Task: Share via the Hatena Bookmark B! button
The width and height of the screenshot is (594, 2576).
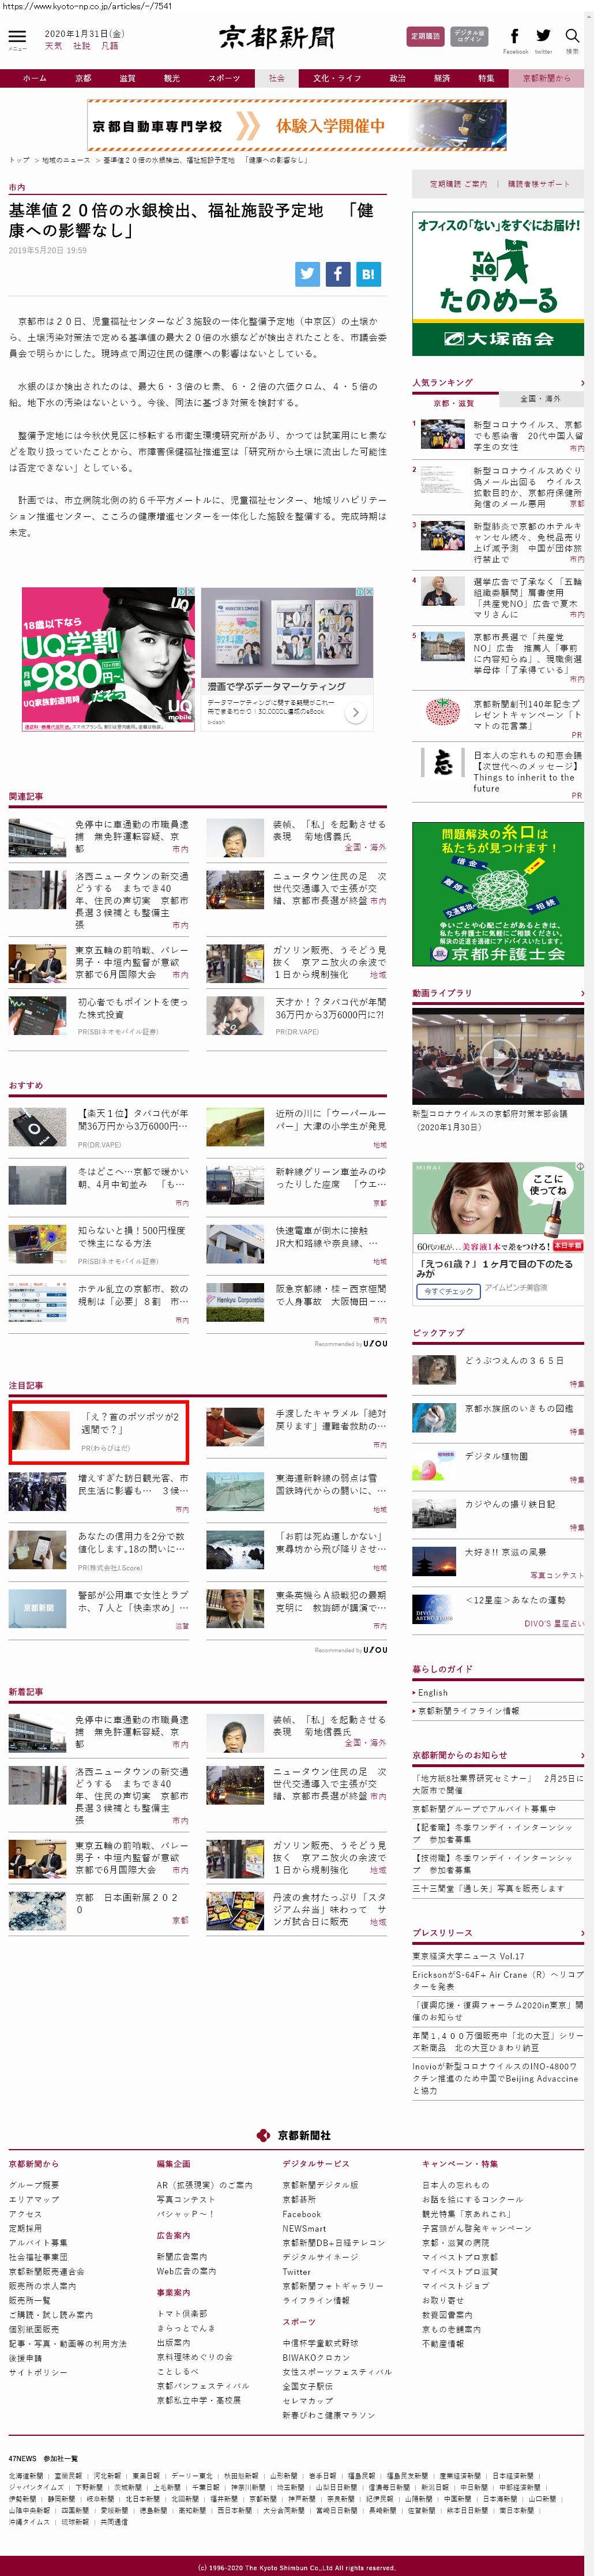Action: (368, 274)
